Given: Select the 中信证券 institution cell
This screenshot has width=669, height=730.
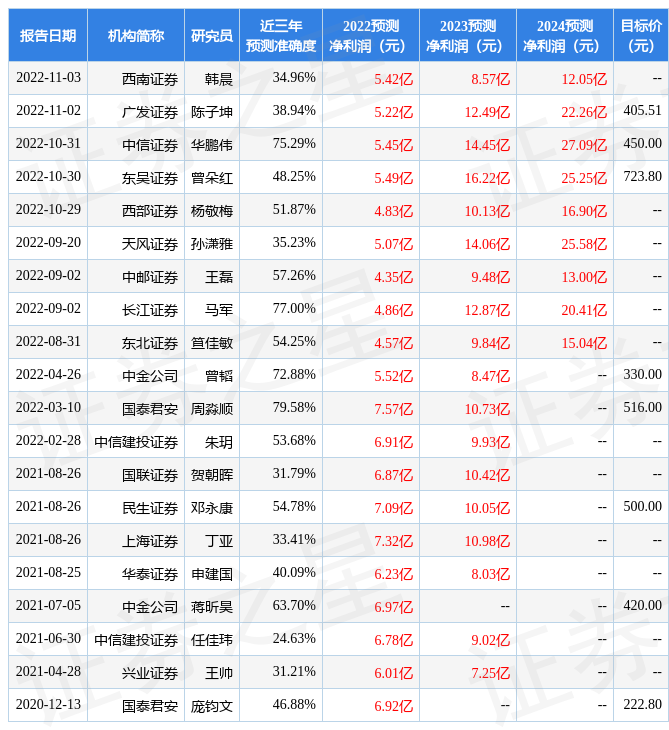Looking at the screenshot, I should pos(150,144).
